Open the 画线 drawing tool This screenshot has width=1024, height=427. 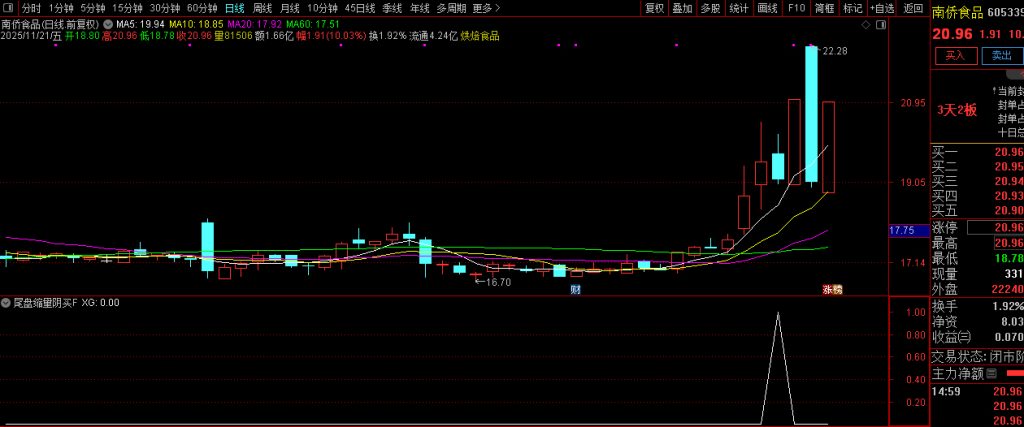767,8
